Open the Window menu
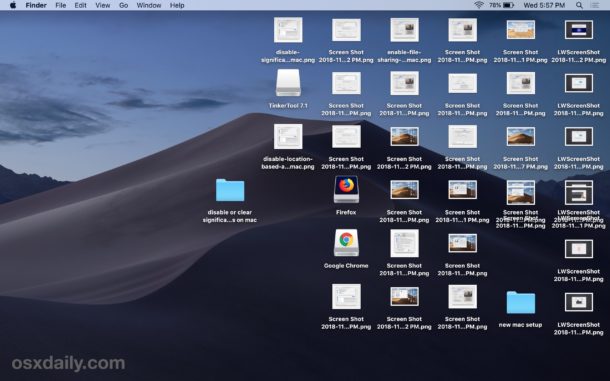 coord(149,5)
